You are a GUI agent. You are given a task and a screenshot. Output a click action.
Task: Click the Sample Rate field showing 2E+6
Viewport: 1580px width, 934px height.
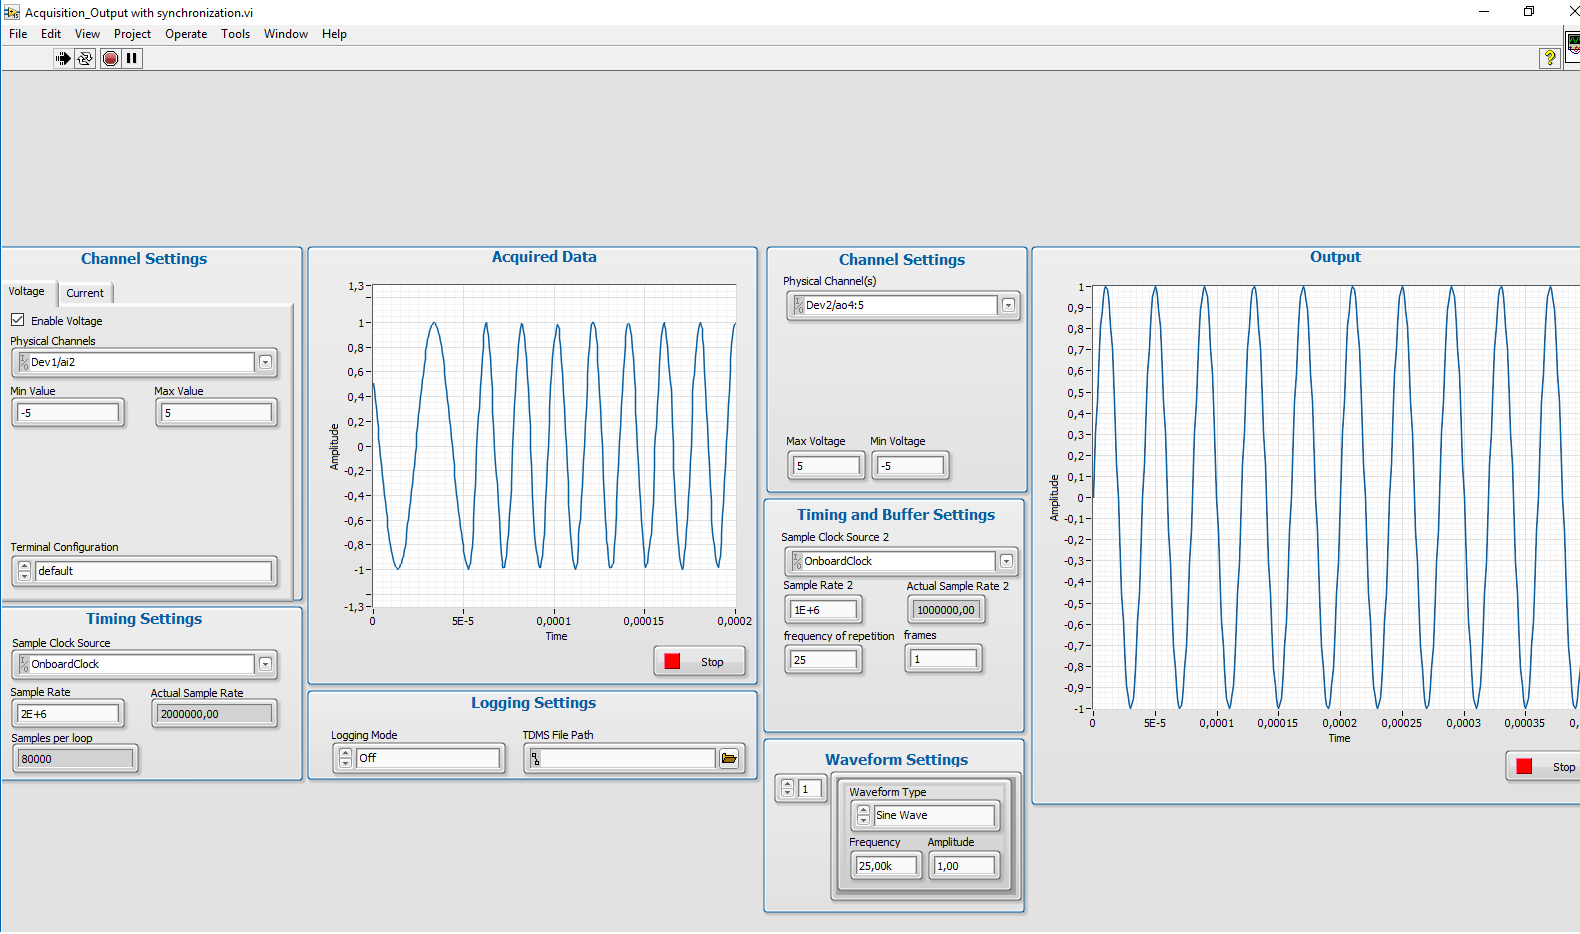(68, 714)
